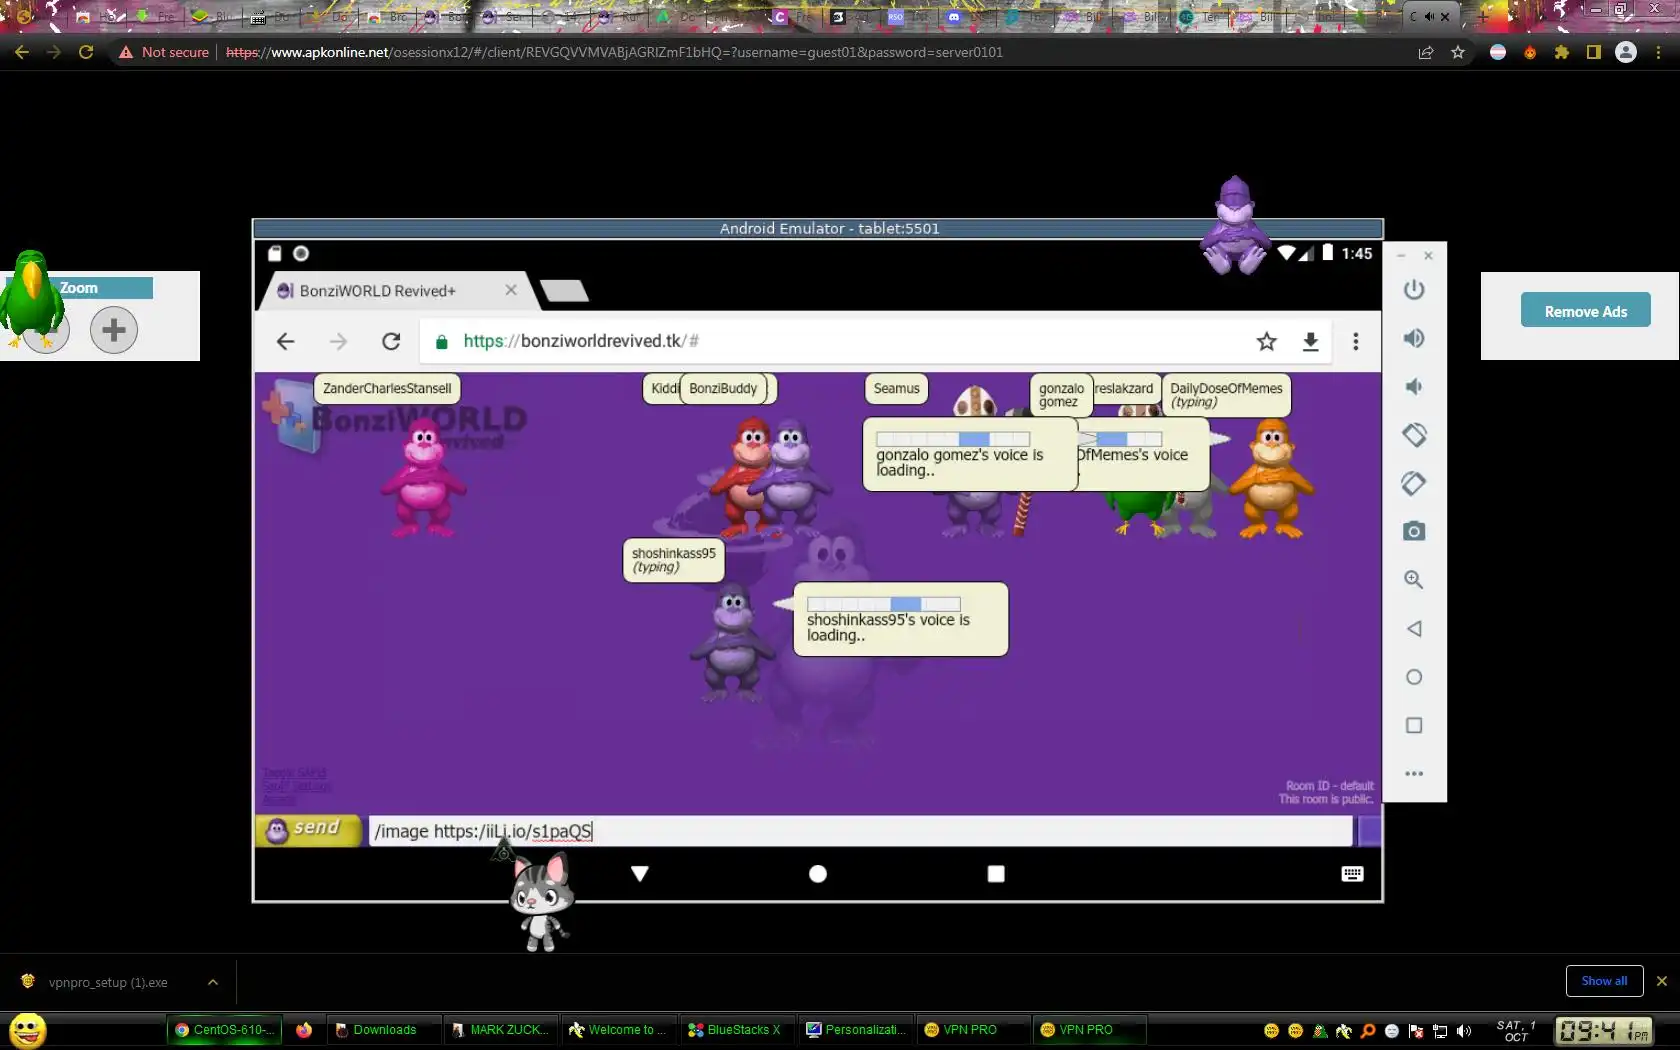Raise the emulator volume with the louder speaker icon

[x=1413, y=338]
